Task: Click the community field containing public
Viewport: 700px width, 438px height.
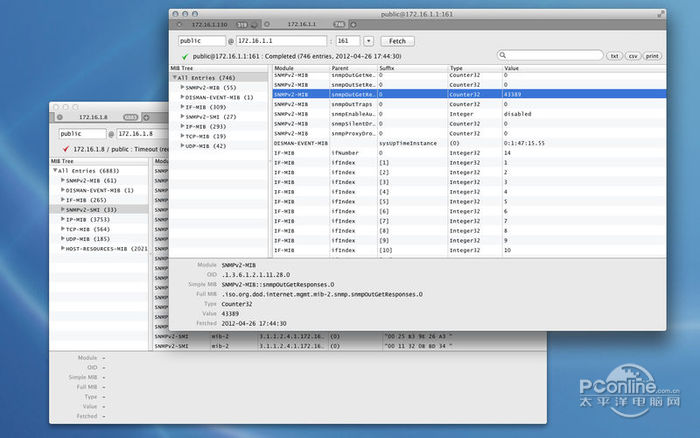Action: coord(202,40)
